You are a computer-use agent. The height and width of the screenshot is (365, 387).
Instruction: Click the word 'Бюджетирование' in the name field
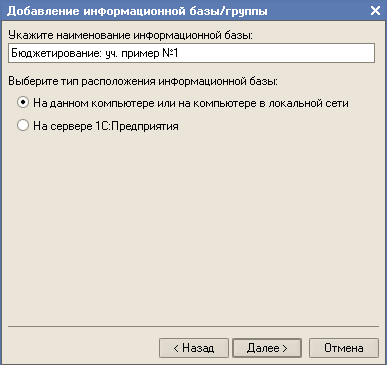click(56, 53)
